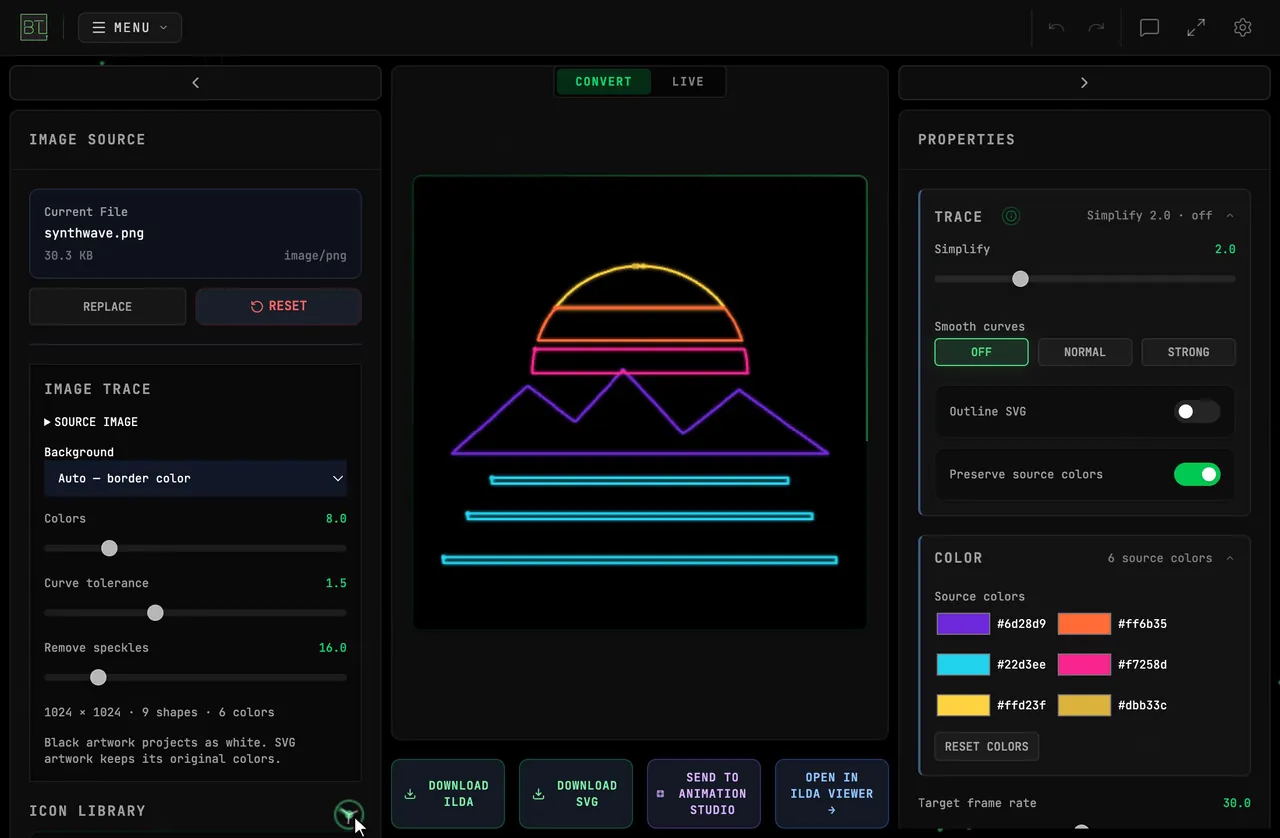Select the Convert tab
Screen dimensions: 1280x838
(x=604, y=82)
